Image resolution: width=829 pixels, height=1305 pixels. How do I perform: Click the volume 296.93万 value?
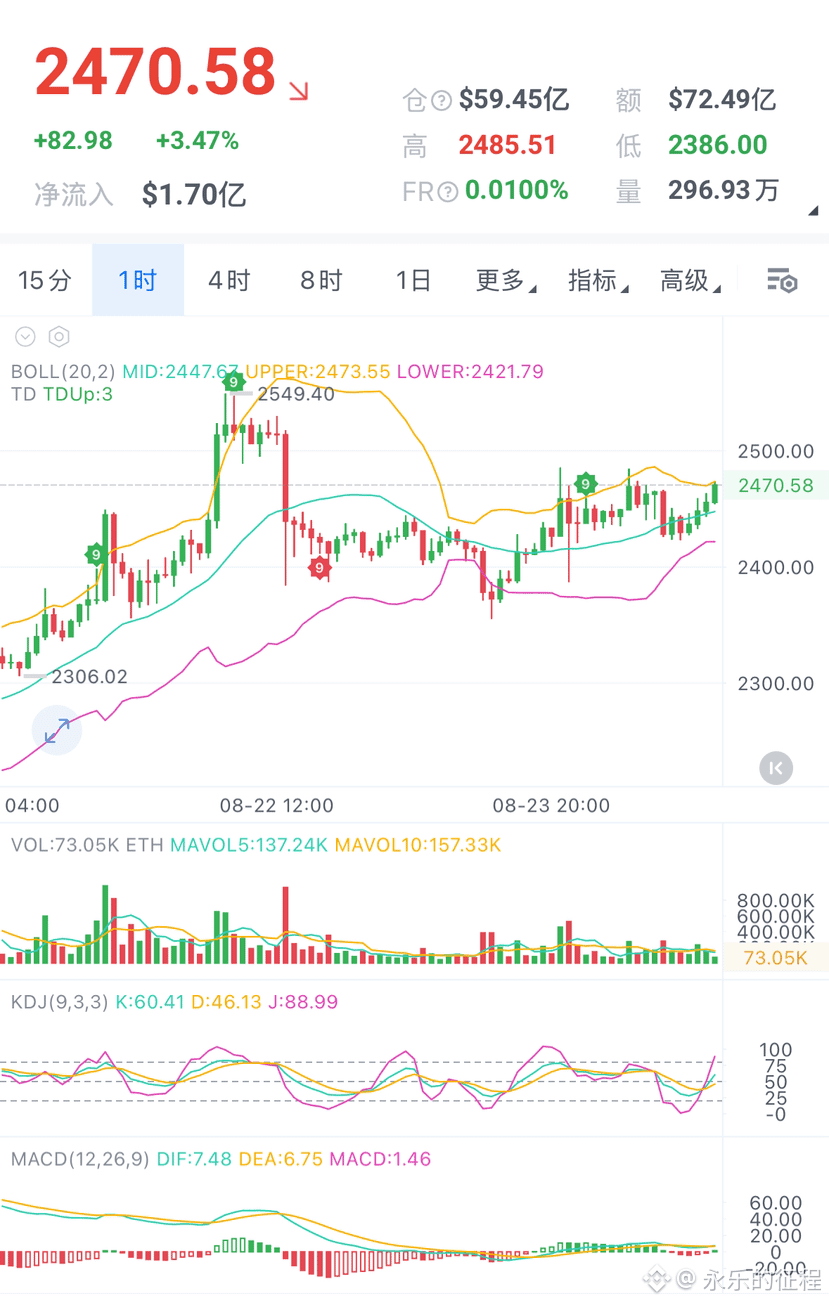pyautogui.click(x=723, y=190)
